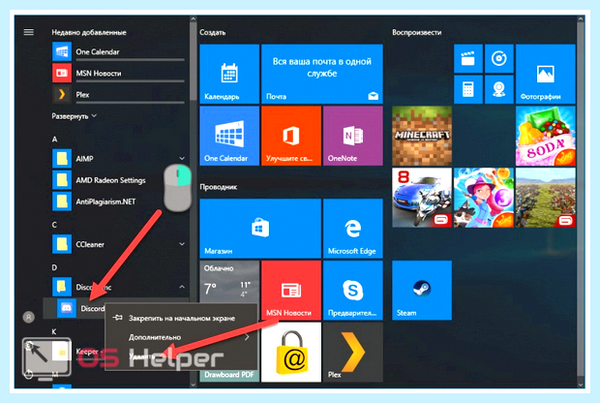Open the Calculator small tile
This screenshot has height=403, width=600.
coord(468,90)
